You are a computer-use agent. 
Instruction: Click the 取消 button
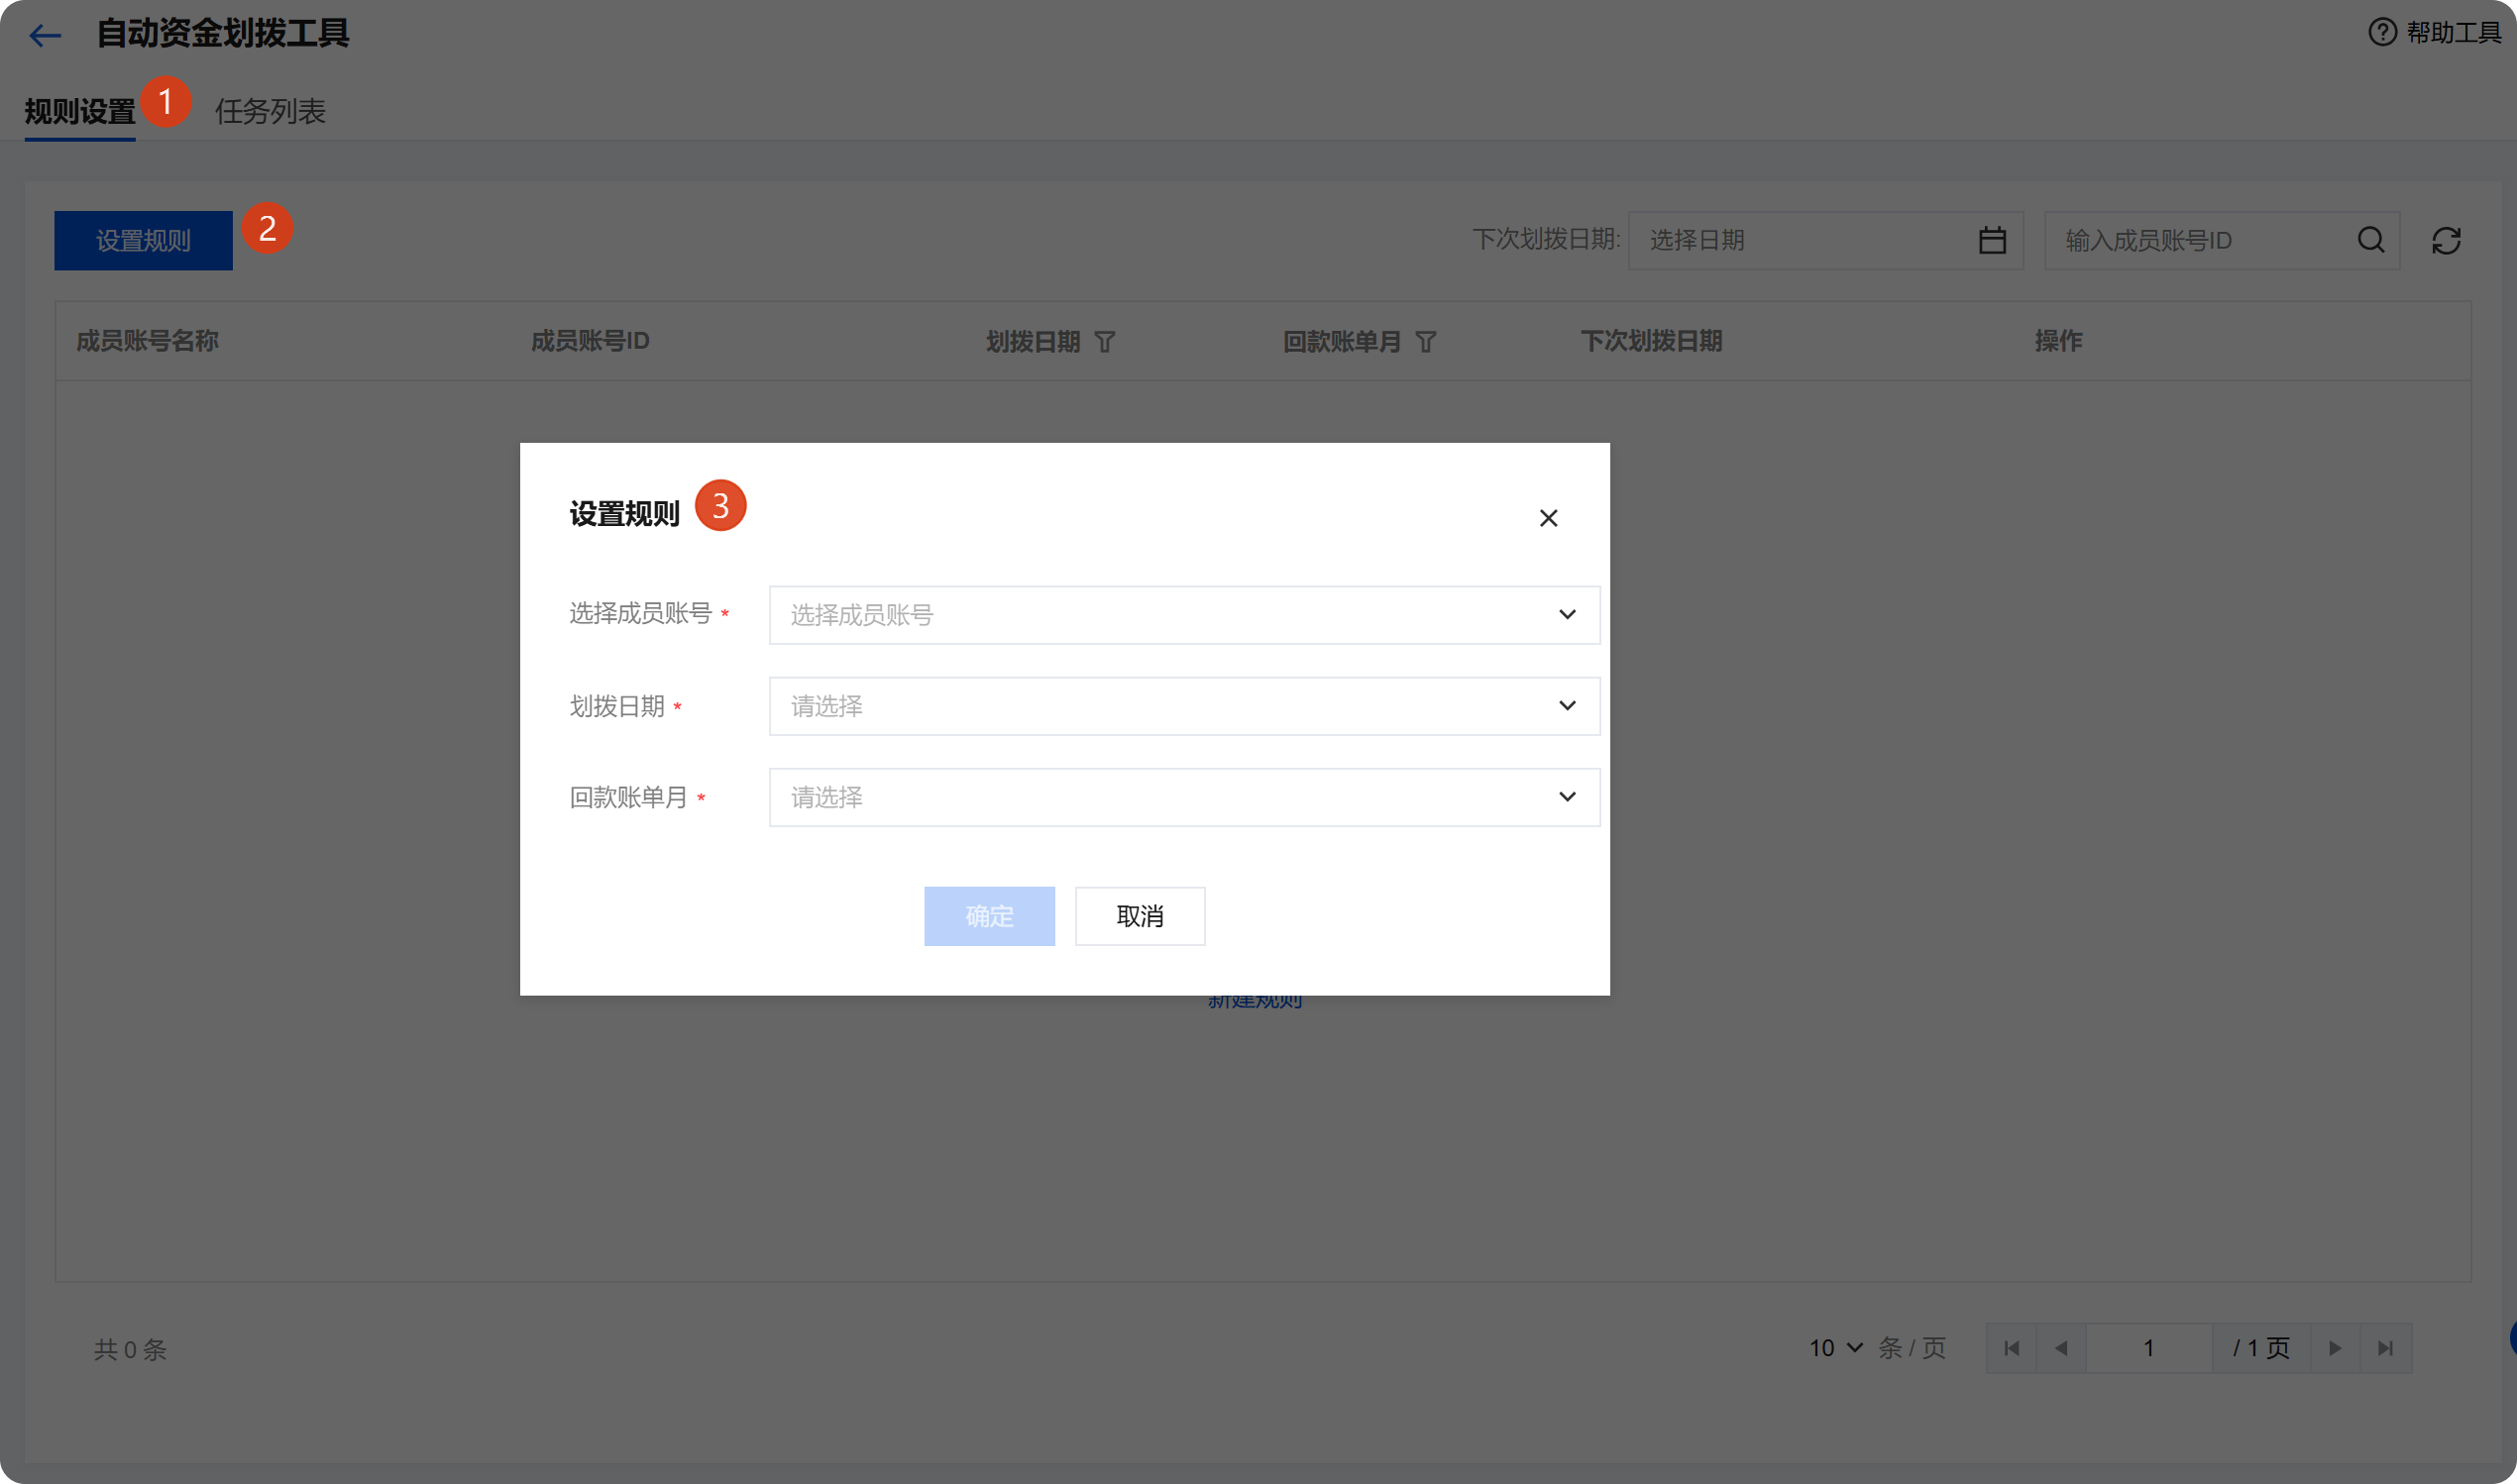(x=1140, y=916)
